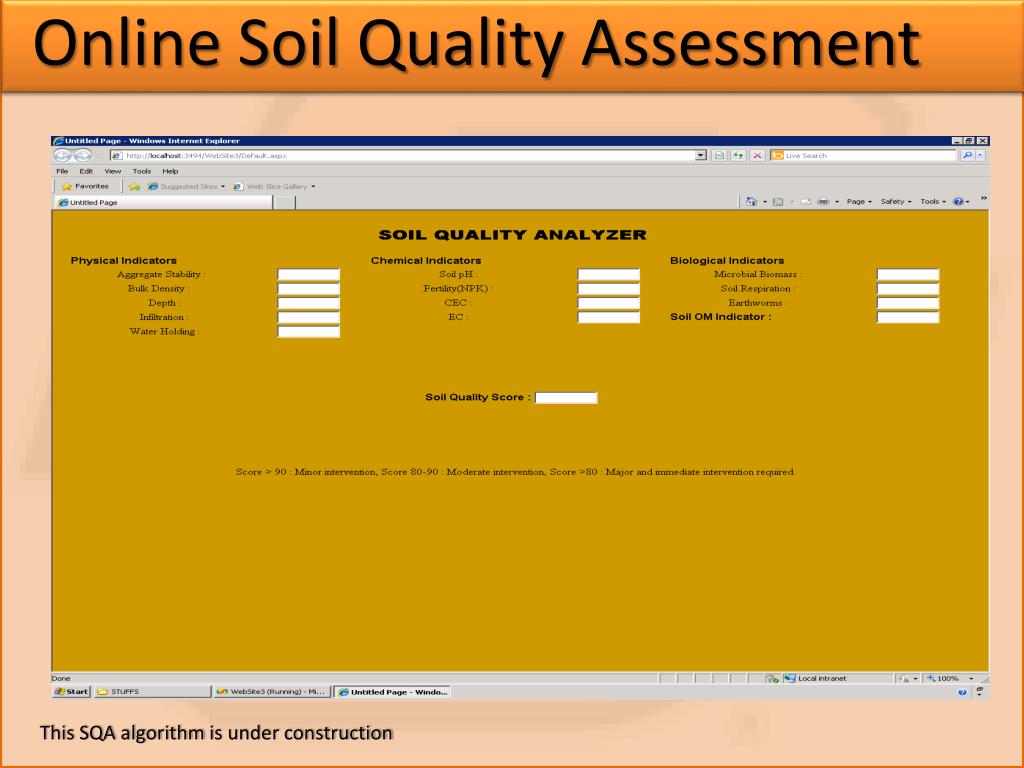Click the Microbial Biomass input field

908,274
